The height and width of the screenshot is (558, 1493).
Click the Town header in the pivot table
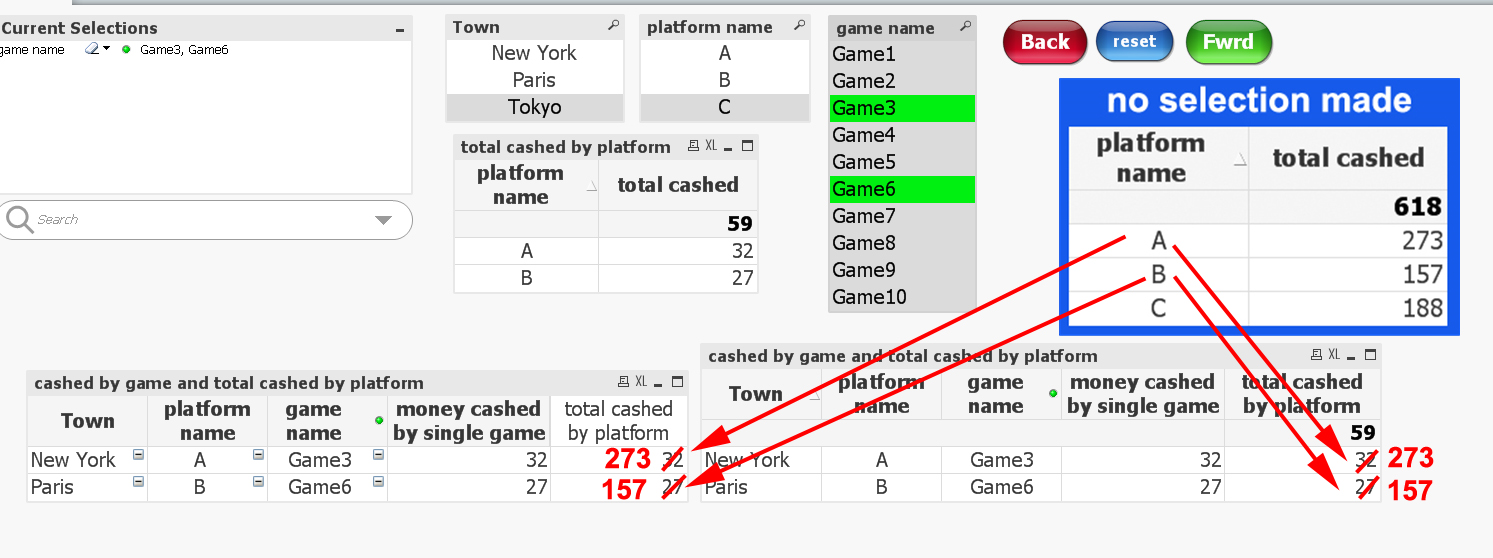[x=88, y=421]
